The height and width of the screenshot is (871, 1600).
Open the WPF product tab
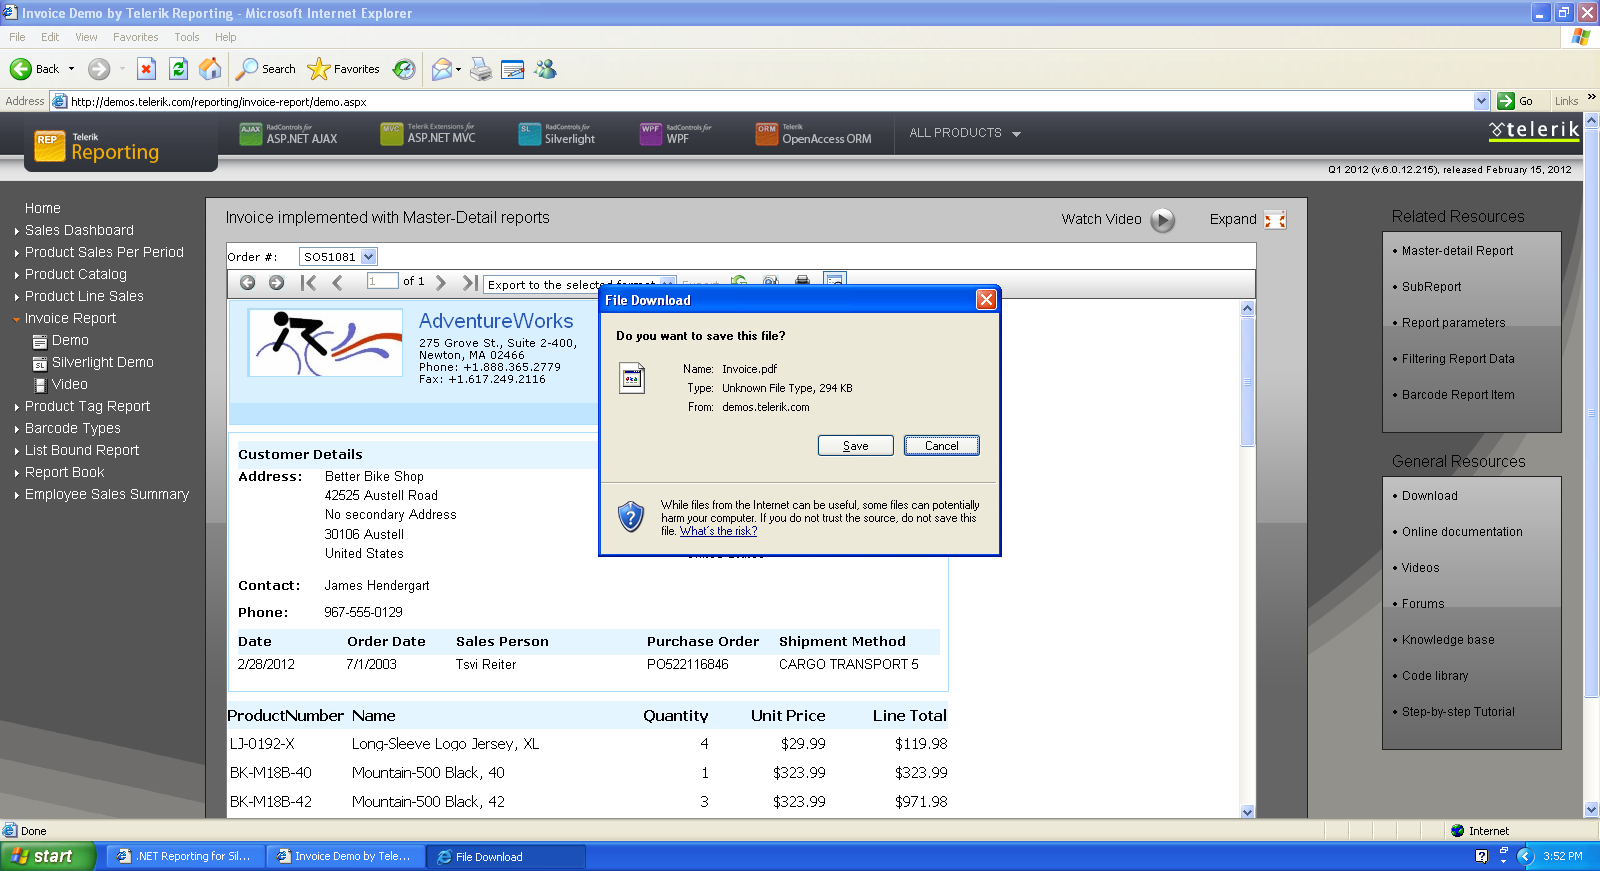pos(676,134)
